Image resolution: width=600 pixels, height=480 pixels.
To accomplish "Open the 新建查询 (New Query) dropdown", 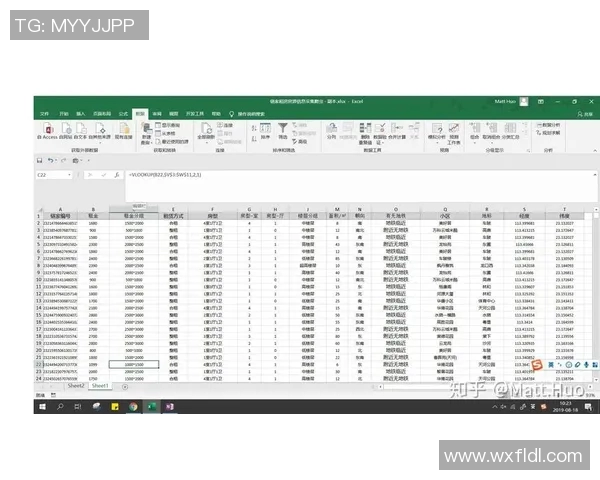I will pos(146,133).
